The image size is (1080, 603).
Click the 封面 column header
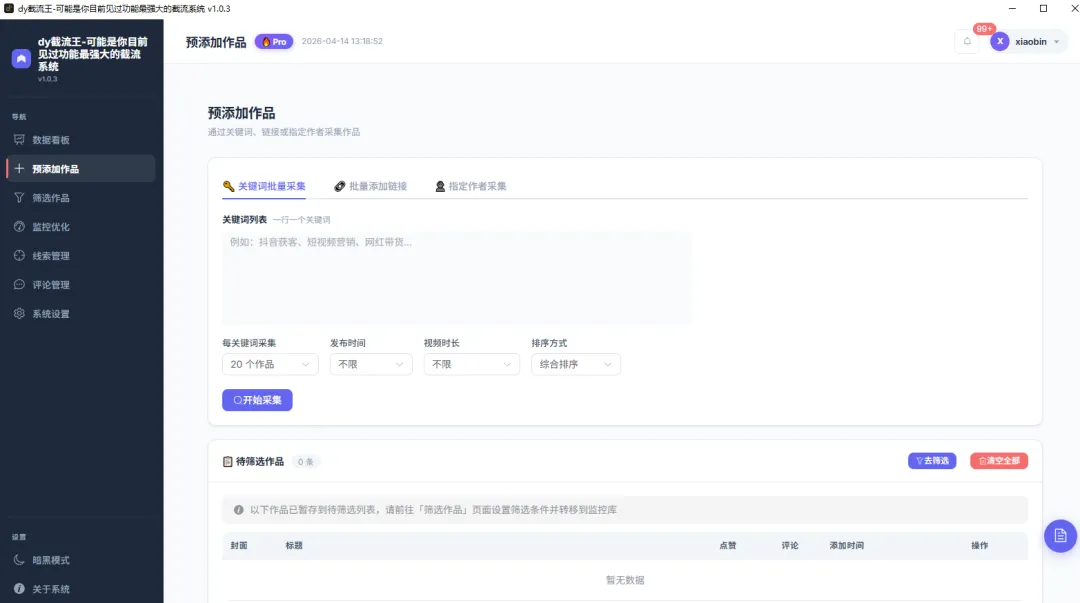[x=239, y=545]
